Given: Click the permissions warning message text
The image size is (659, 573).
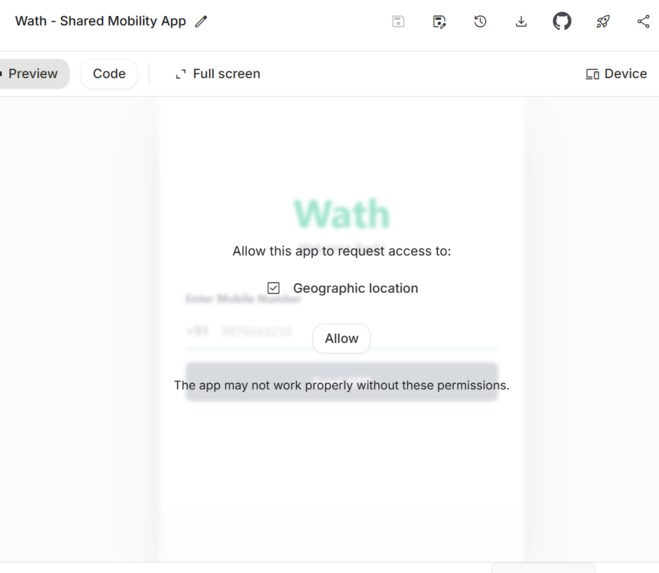Looking at the screenshot, I should (342, 385).
